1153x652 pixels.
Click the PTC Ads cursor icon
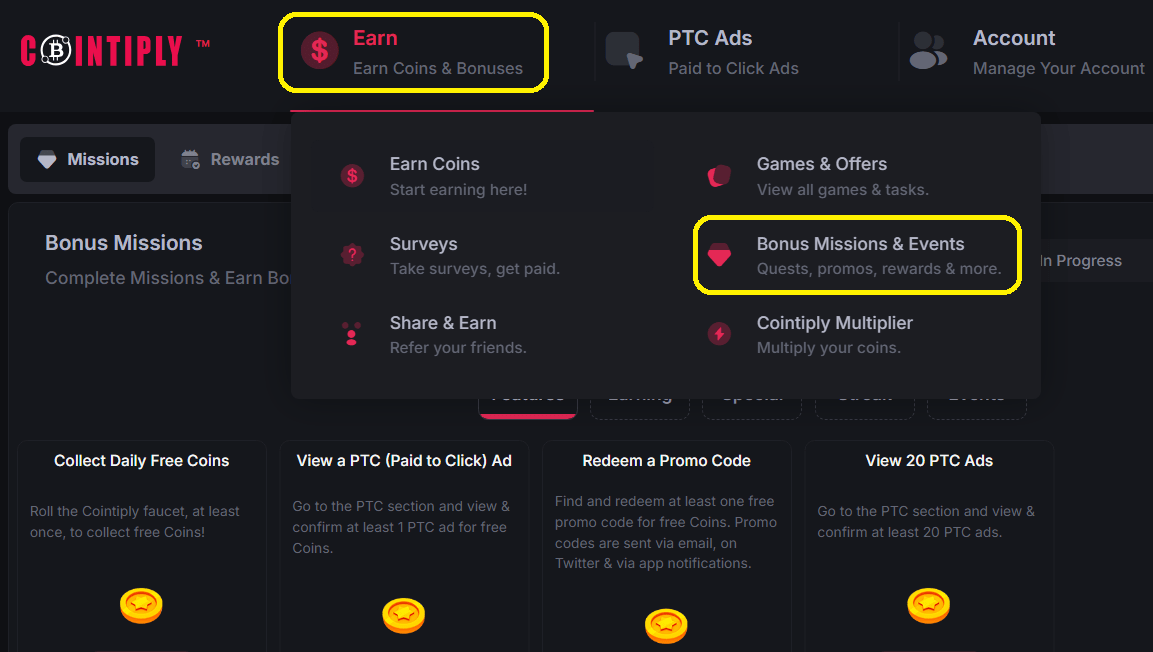[x=624, y=50]
